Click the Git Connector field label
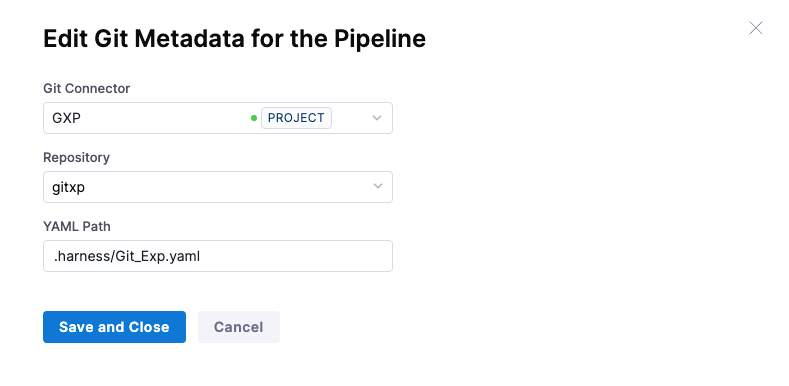 pyautogui.click(x=87, y=89)
